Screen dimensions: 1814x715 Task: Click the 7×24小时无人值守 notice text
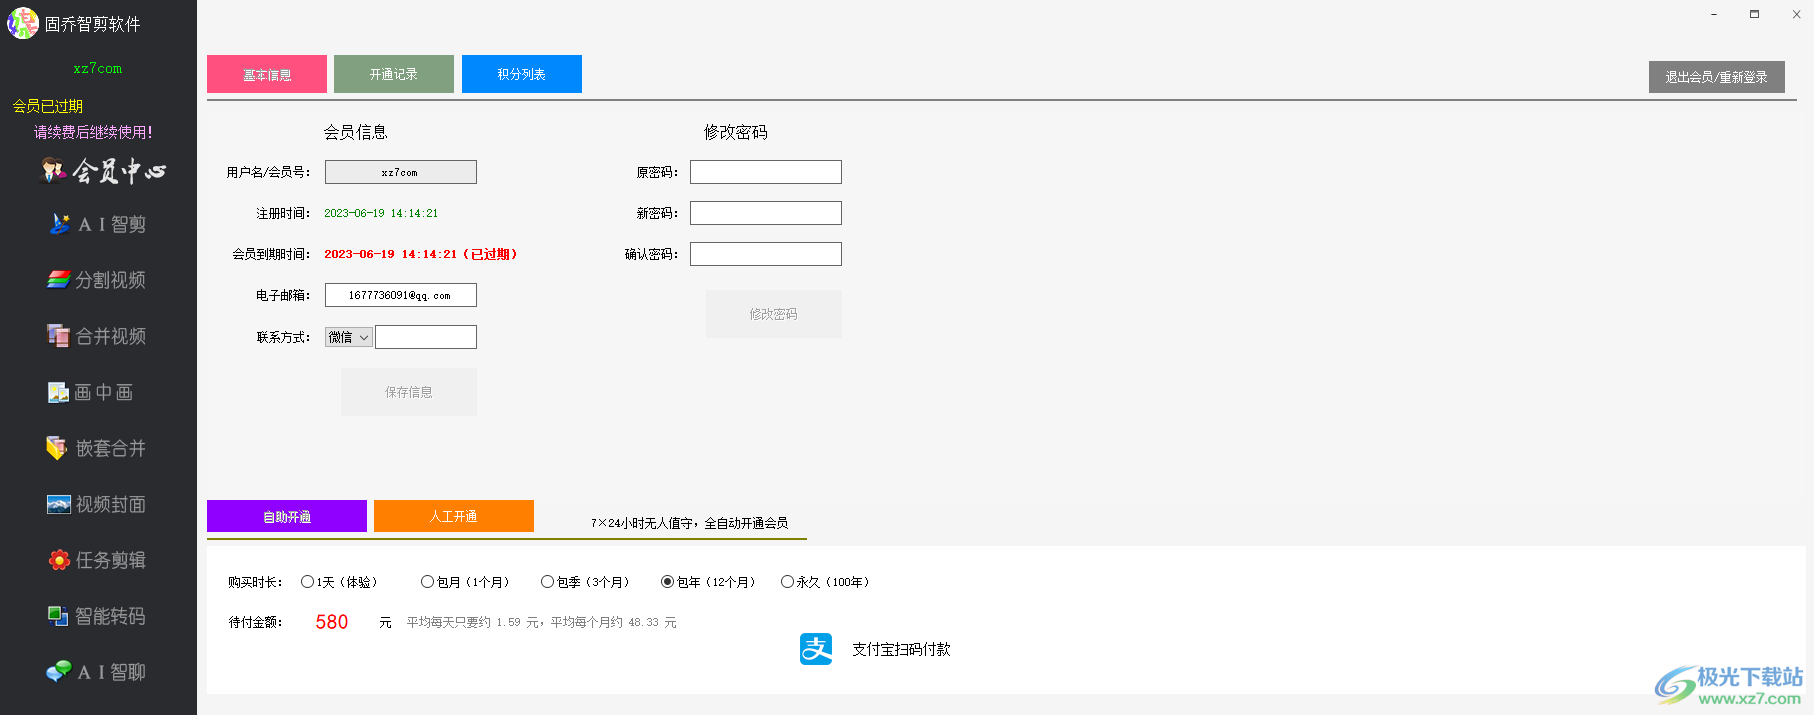click(689, 523)
